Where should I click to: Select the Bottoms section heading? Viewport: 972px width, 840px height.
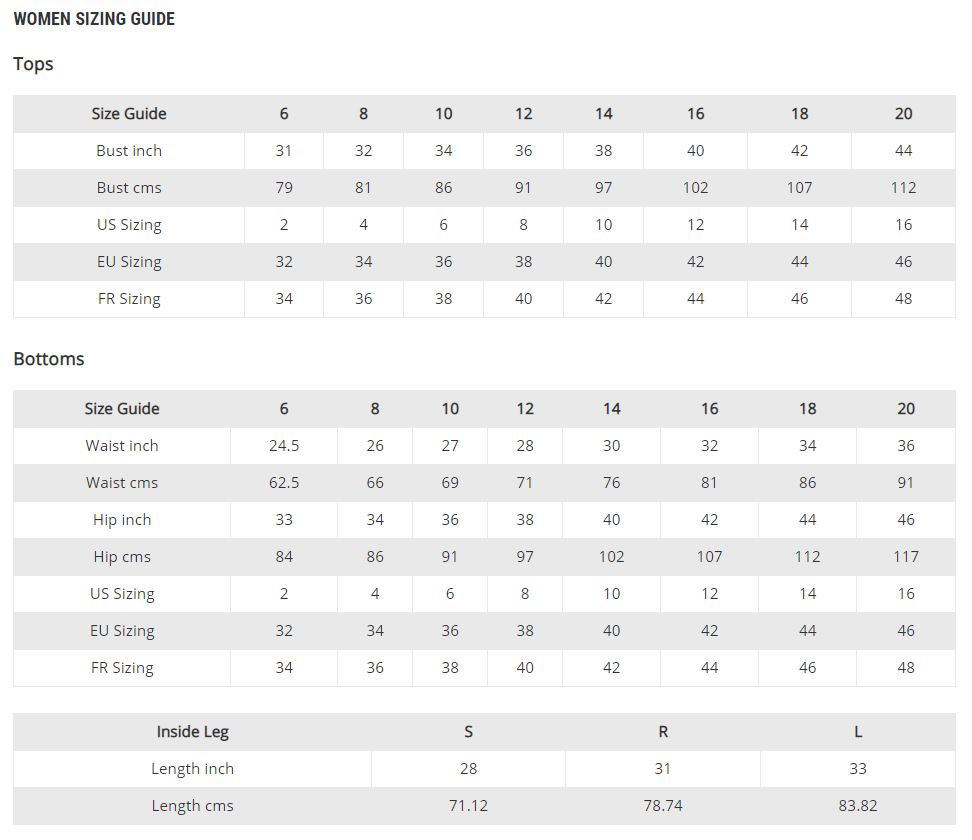(x=49, y=359)
